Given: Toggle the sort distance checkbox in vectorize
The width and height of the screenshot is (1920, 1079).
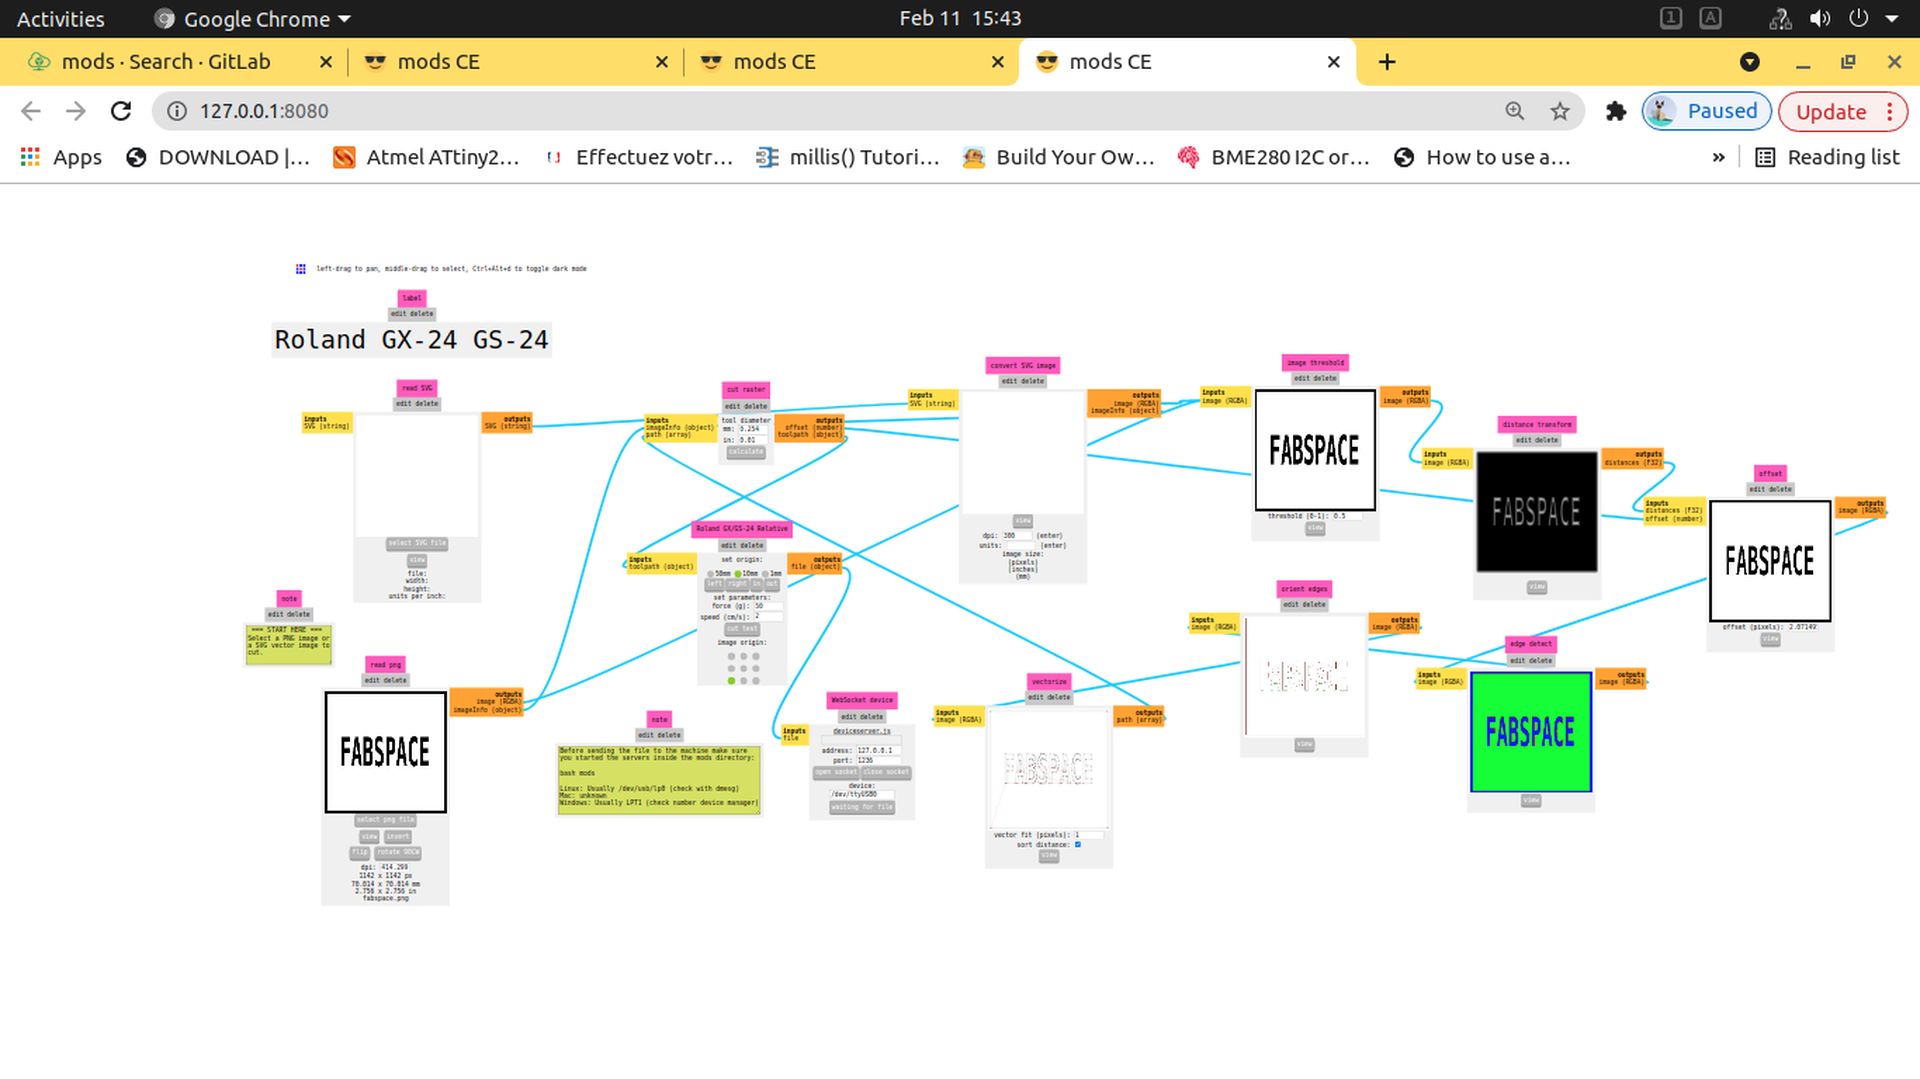Looking at the screenshot, I should [1077, 845].
